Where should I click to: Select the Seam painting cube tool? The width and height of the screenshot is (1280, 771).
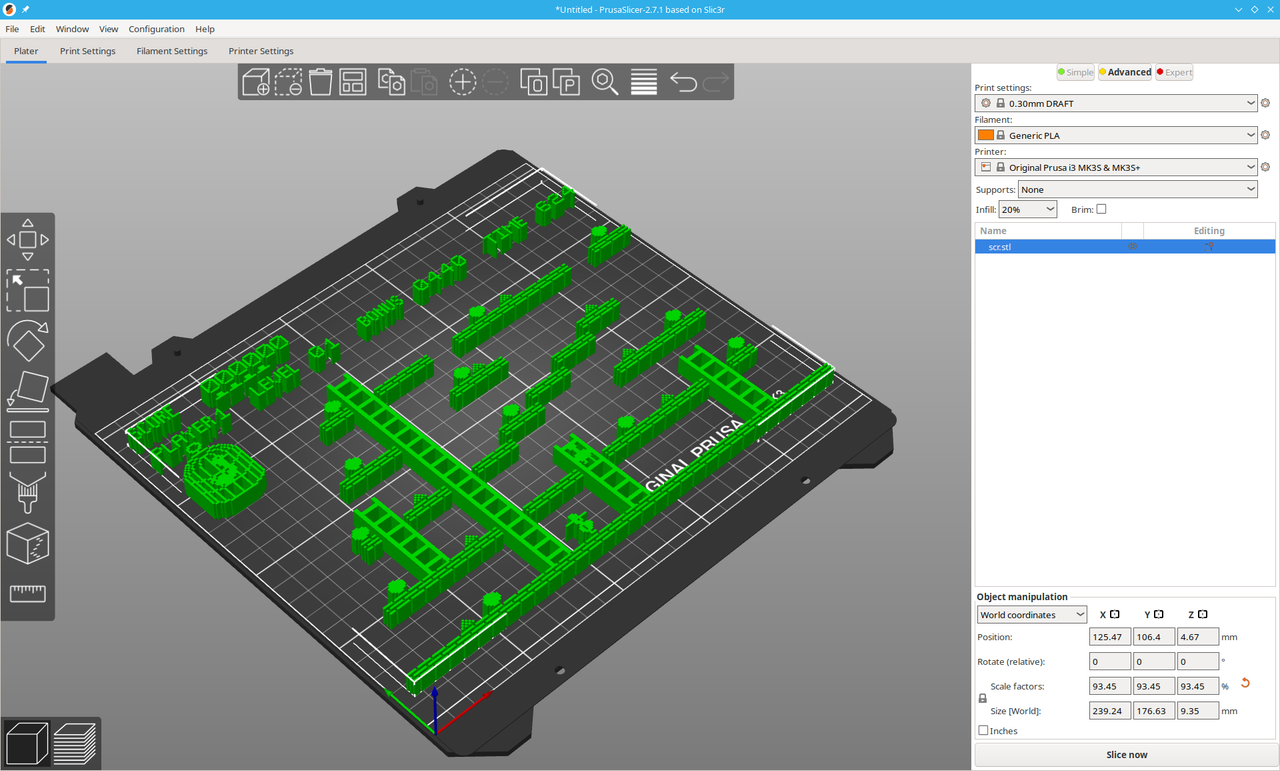pyautogui.click(x=28, y=544)
